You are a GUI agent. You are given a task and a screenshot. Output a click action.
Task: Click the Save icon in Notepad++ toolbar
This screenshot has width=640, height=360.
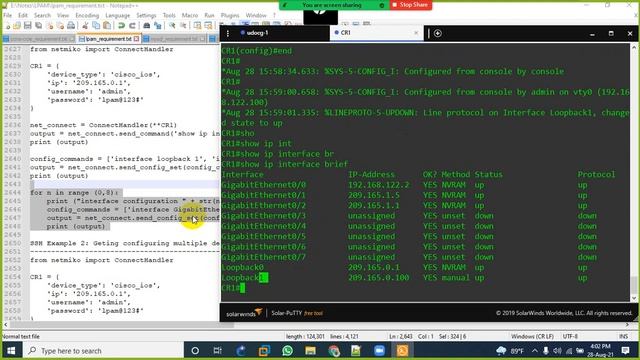click(x=28, y=26)
